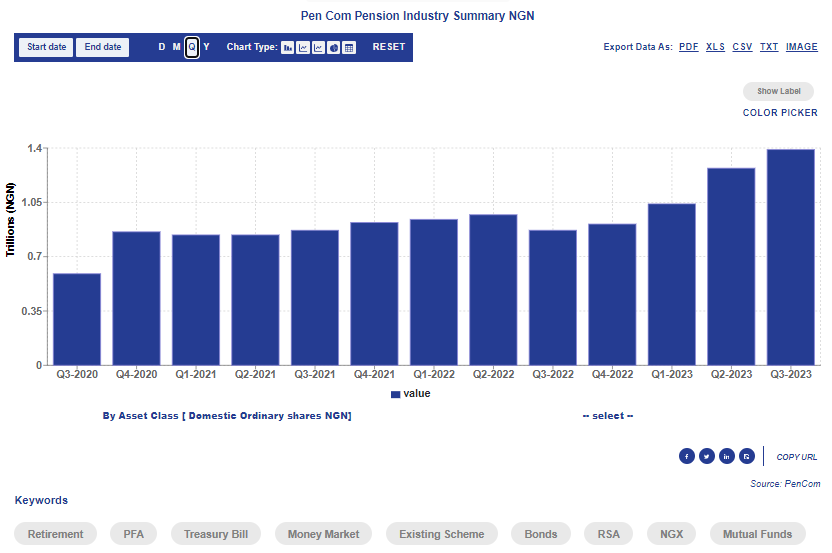Open the RSA keyword tag
The height and width of the screenshot is (553, 832).
[x=609, y=534]
